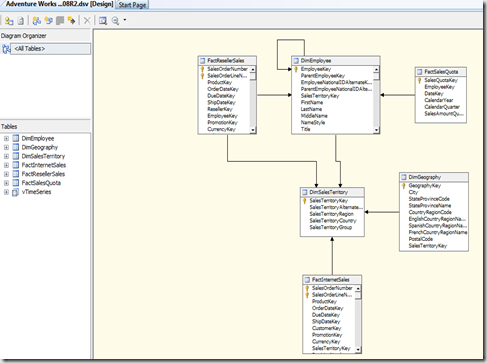Click the DimGeography table header
The width and height of the screenshot is (487, 363).
(x=434, y=177)
